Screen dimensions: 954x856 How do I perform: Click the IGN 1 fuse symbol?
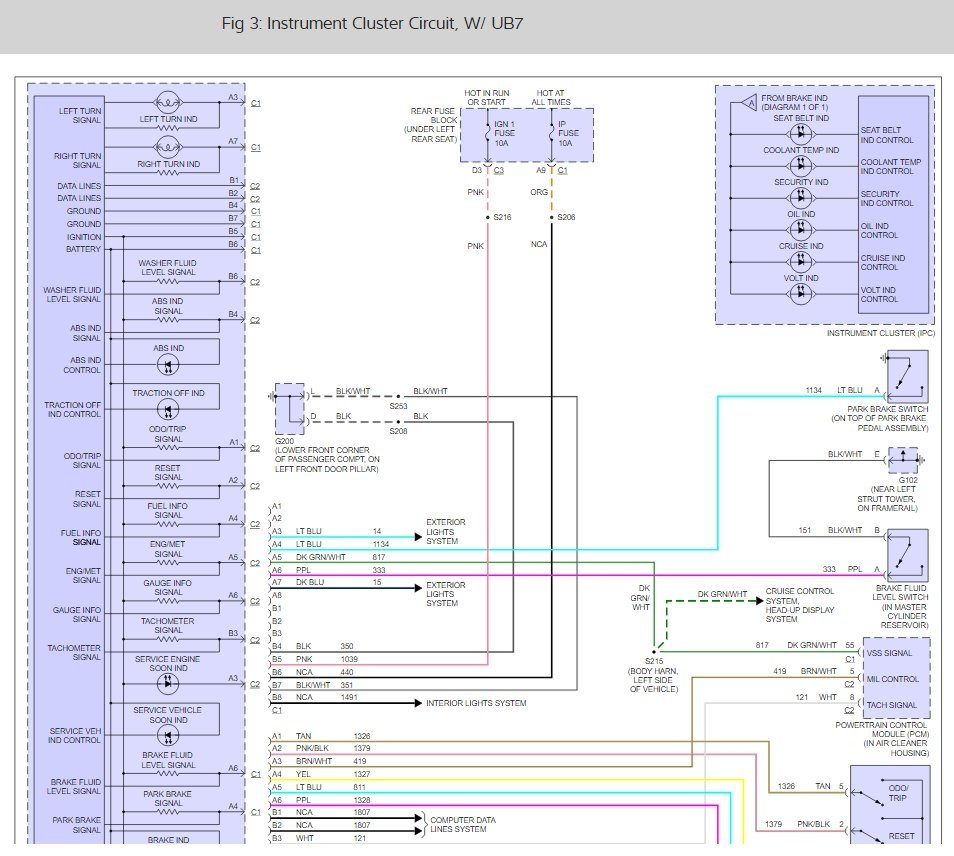[487, 134]
